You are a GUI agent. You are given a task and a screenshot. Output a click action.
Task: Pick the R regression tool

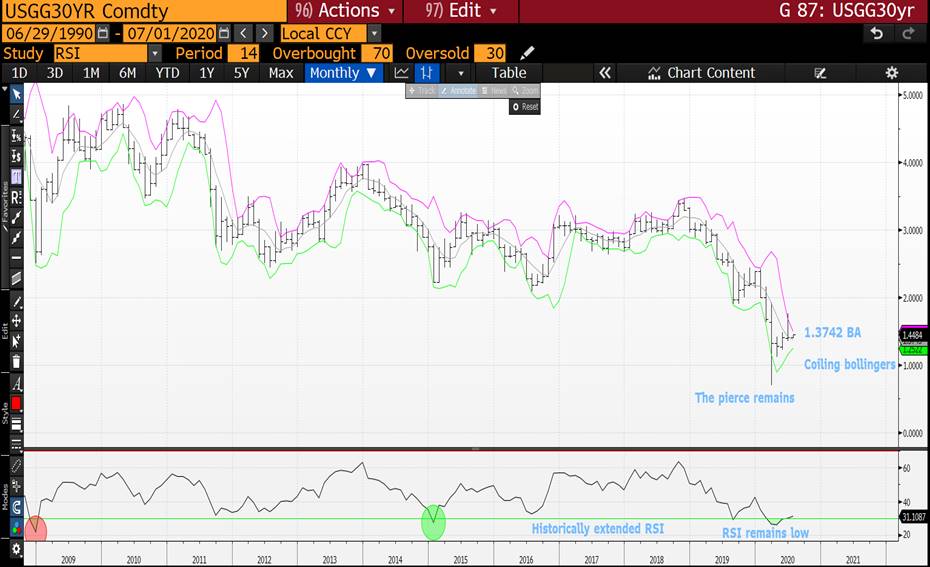tap(17, 198)
